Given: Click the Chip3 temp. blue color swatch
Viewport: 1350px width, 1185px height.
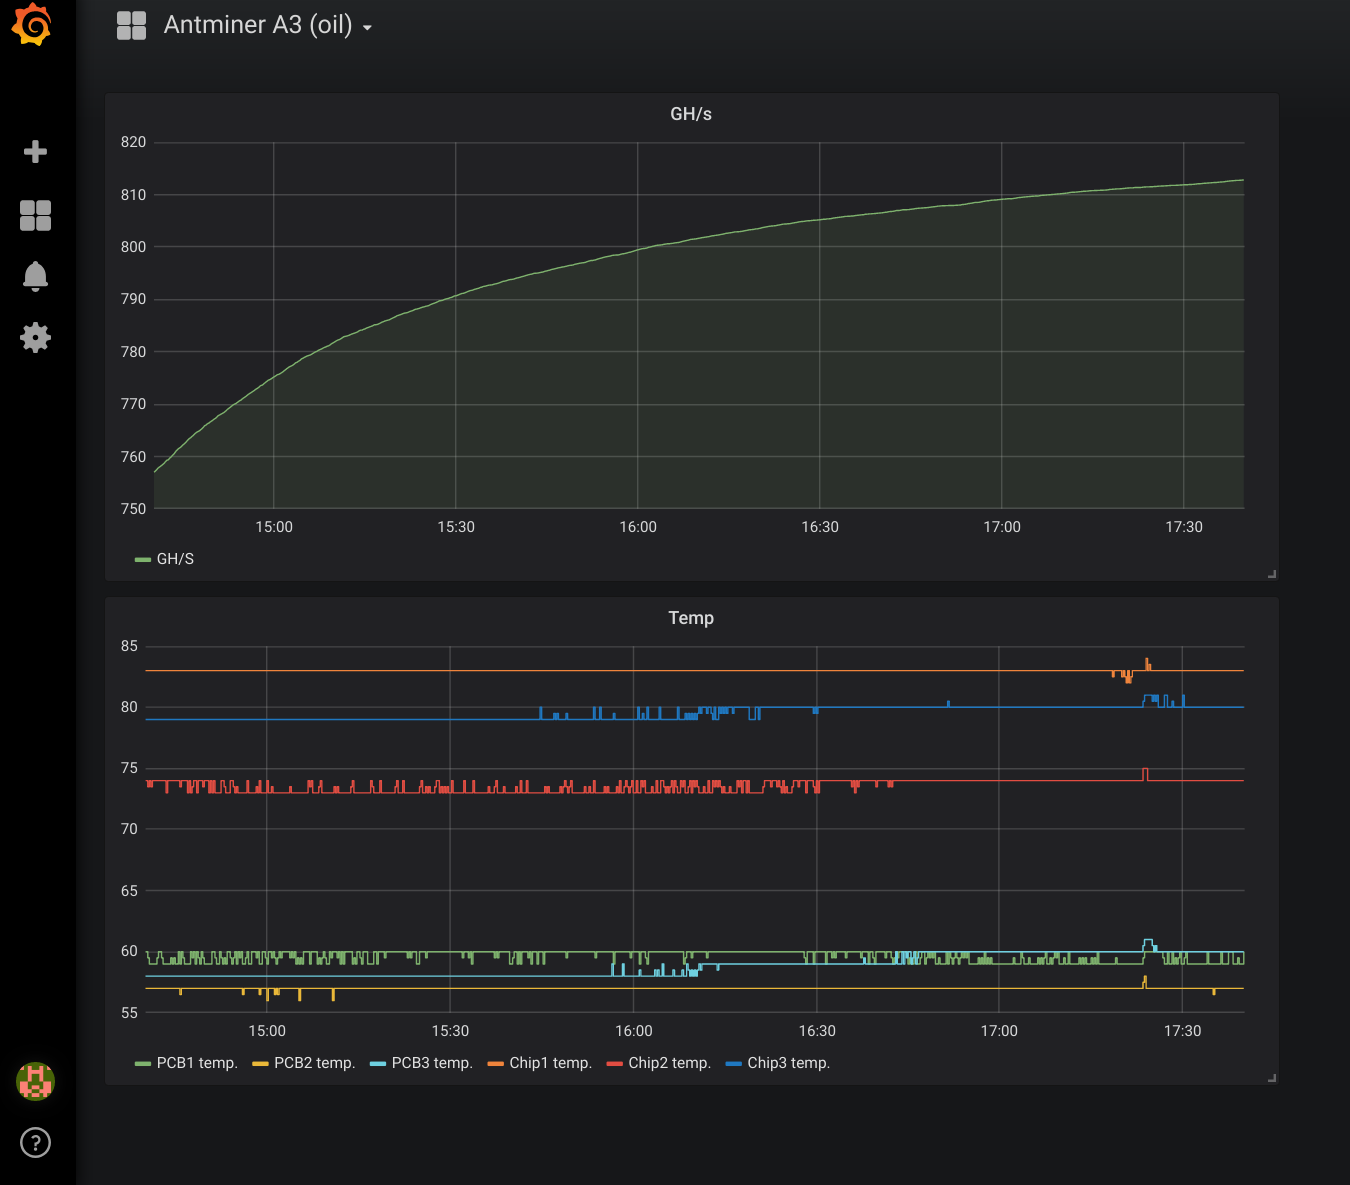Looking at the screenshot, I should pos(734,1064).
